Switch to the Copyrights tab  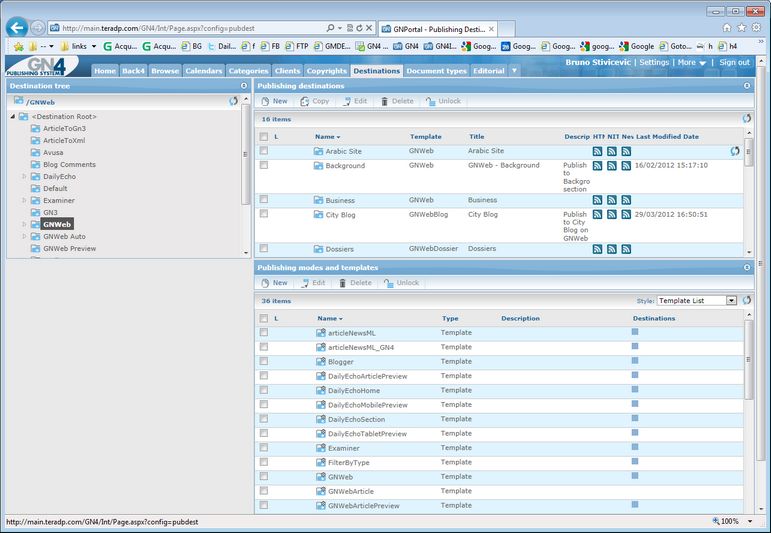(x=326, y=71)
